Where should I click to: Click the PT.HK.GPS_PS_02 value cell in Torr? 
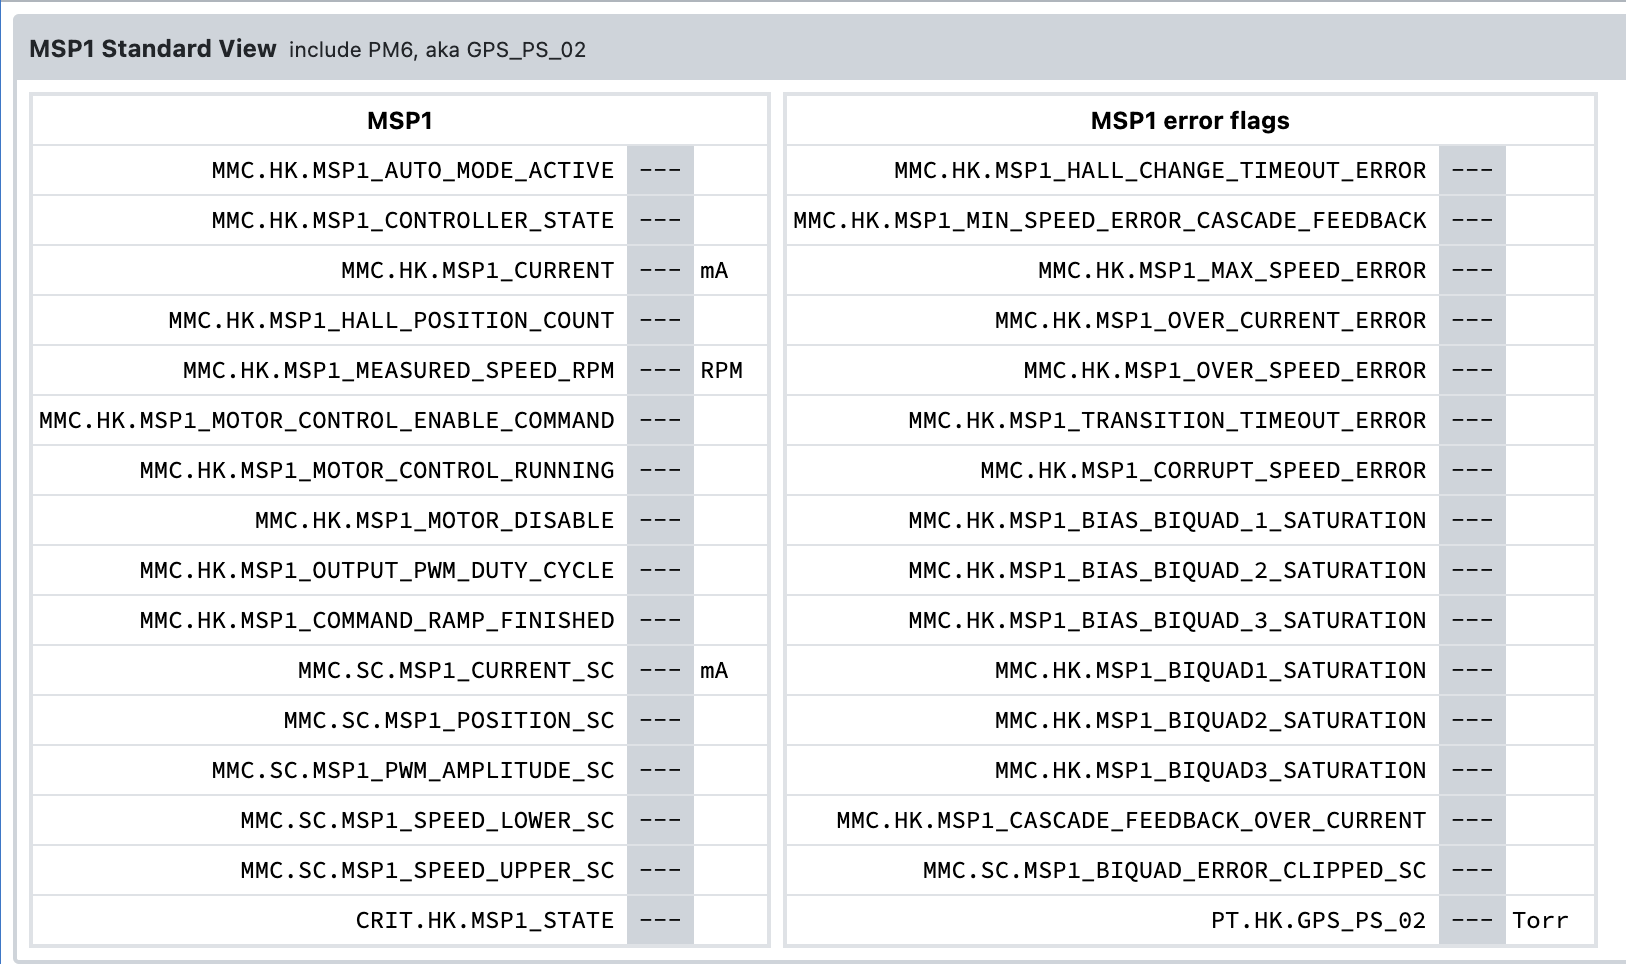[1472, 921]
